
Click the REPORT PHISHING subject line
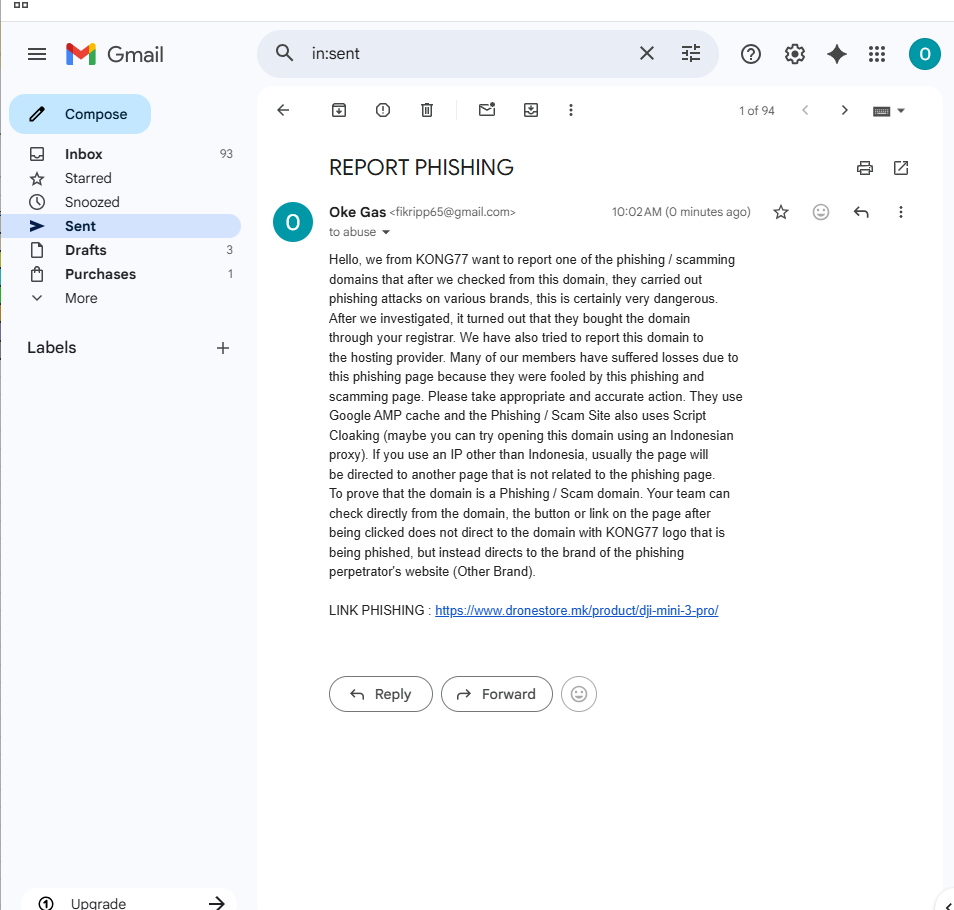point(421,167)
